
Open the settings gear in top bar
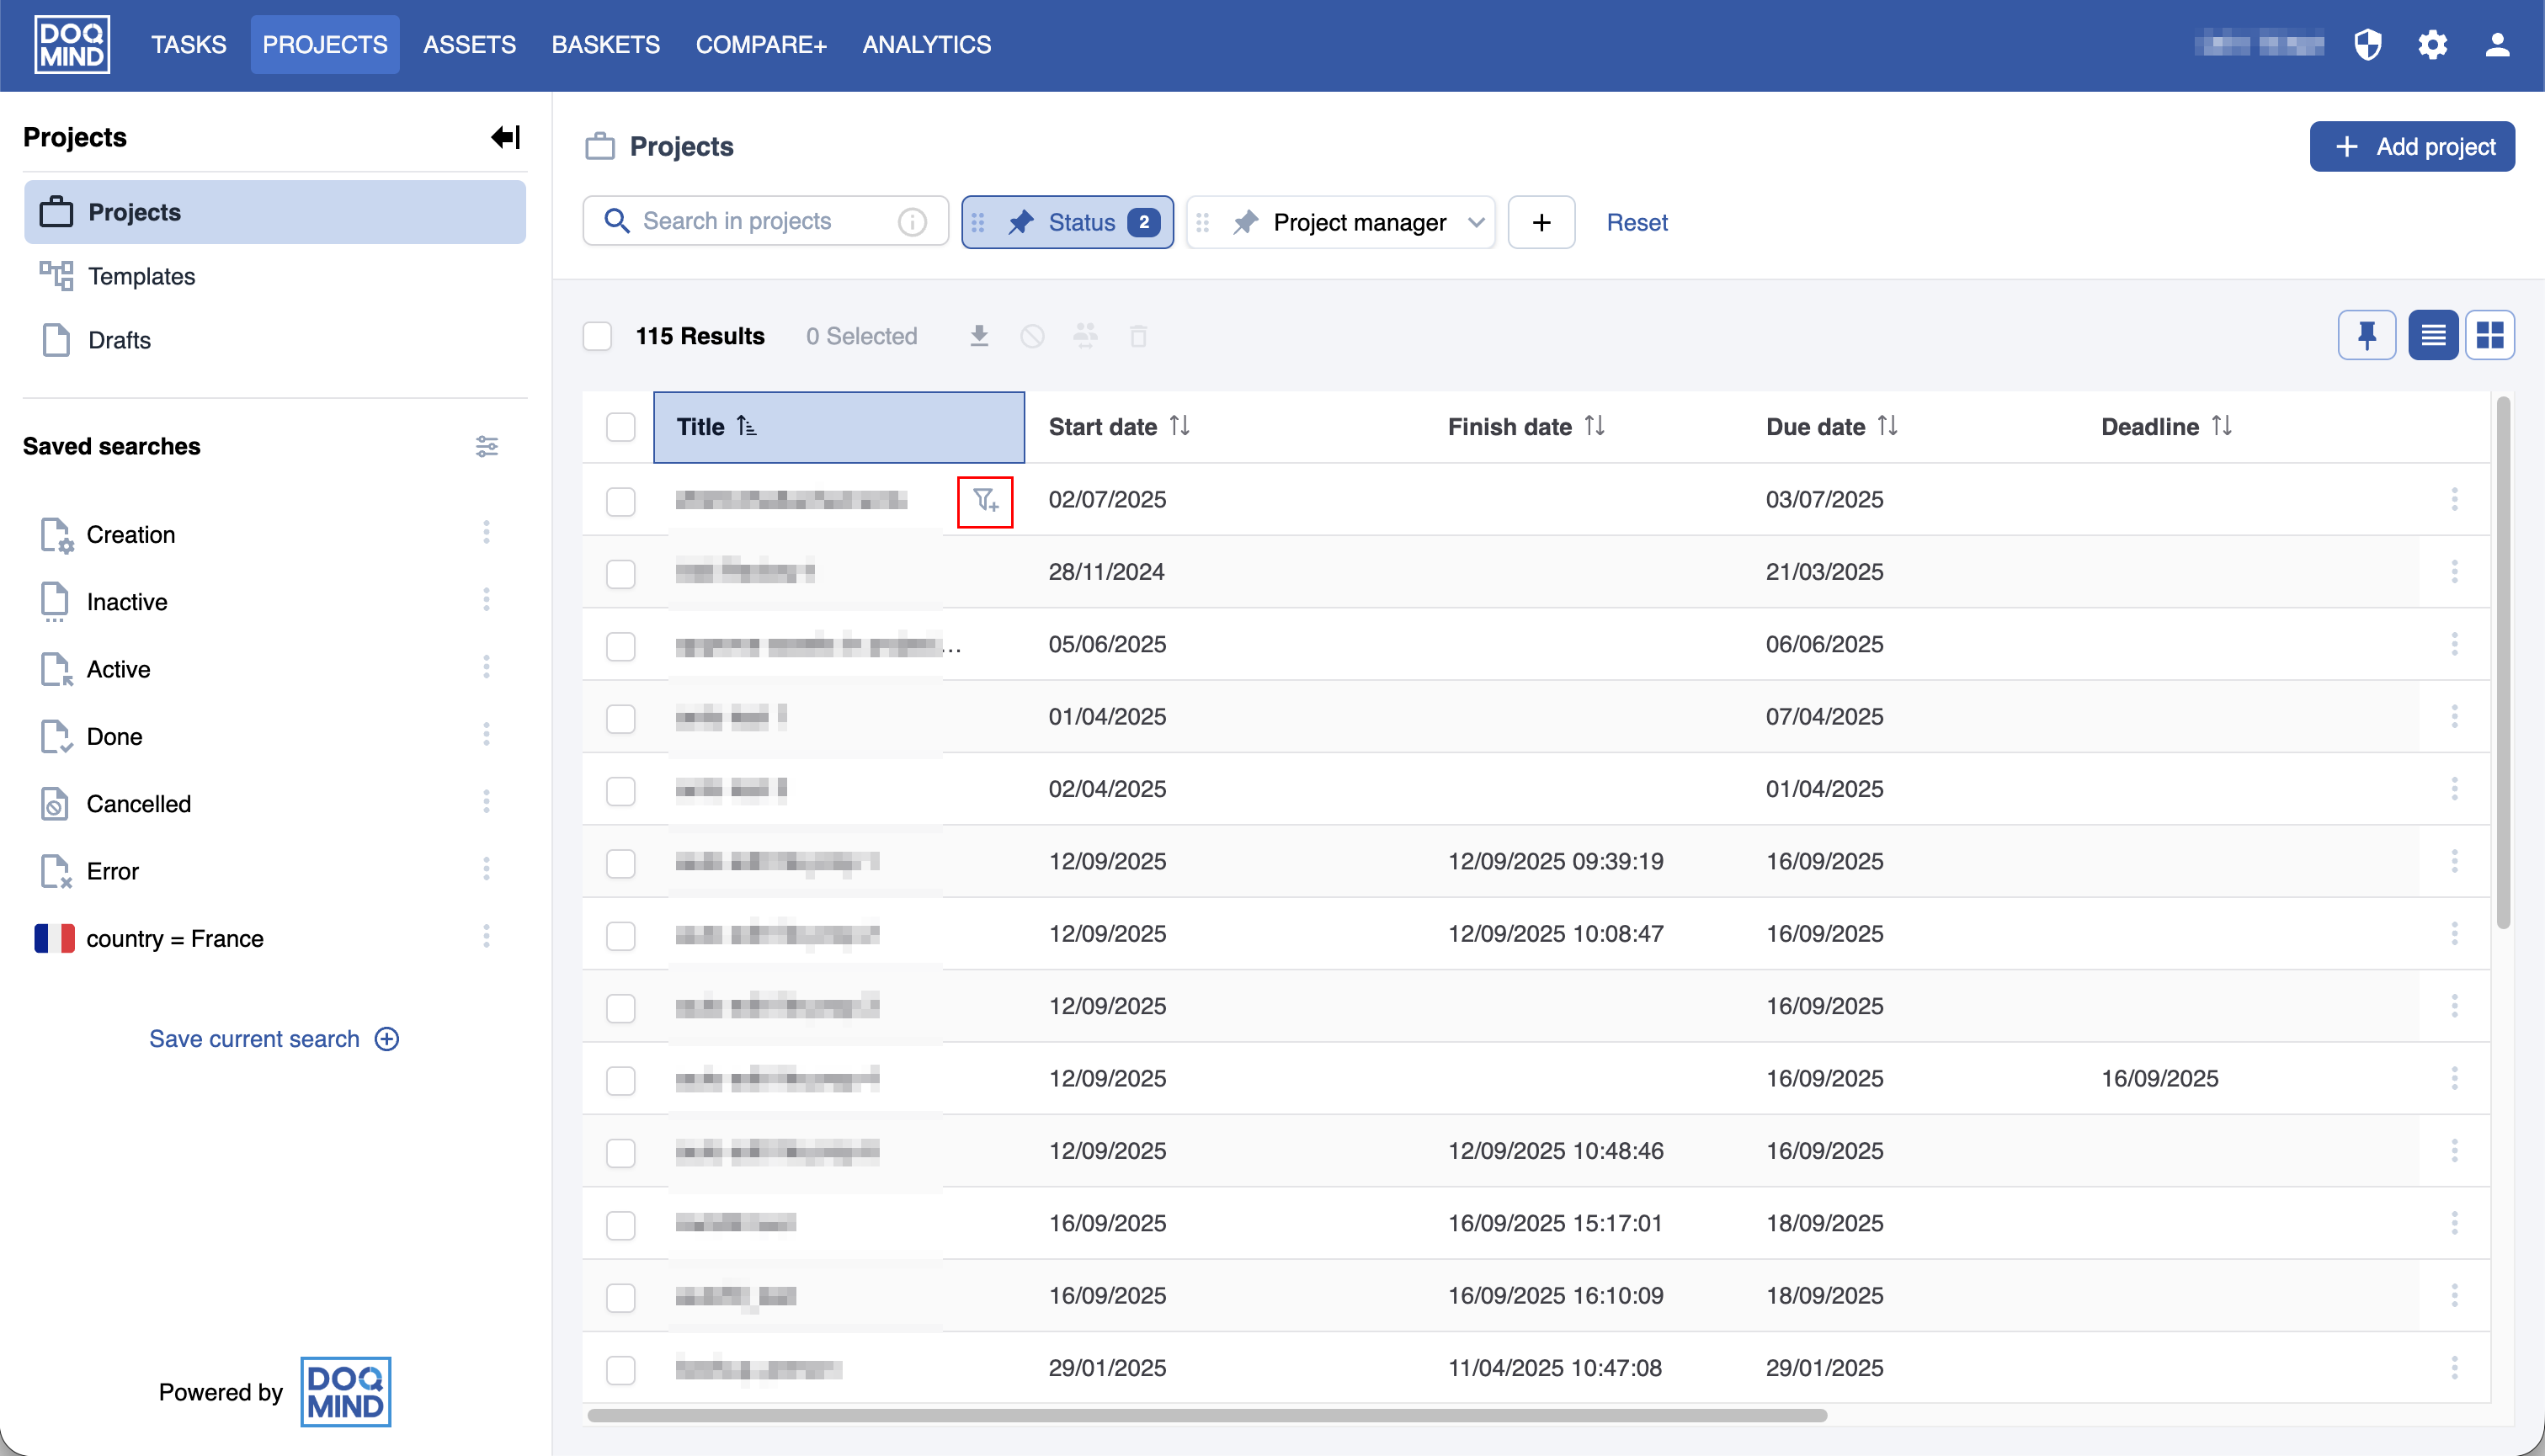[x=2432, y=45]
